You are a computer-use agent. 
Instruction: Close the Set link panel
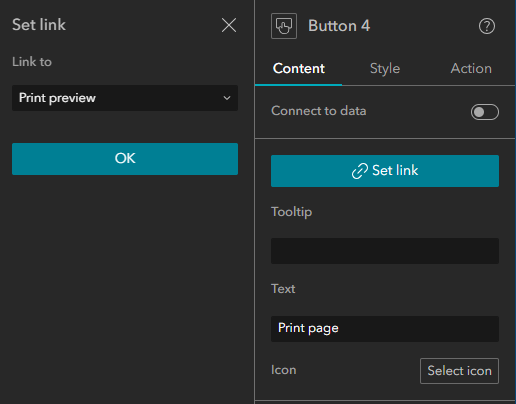tap(229, 25)
